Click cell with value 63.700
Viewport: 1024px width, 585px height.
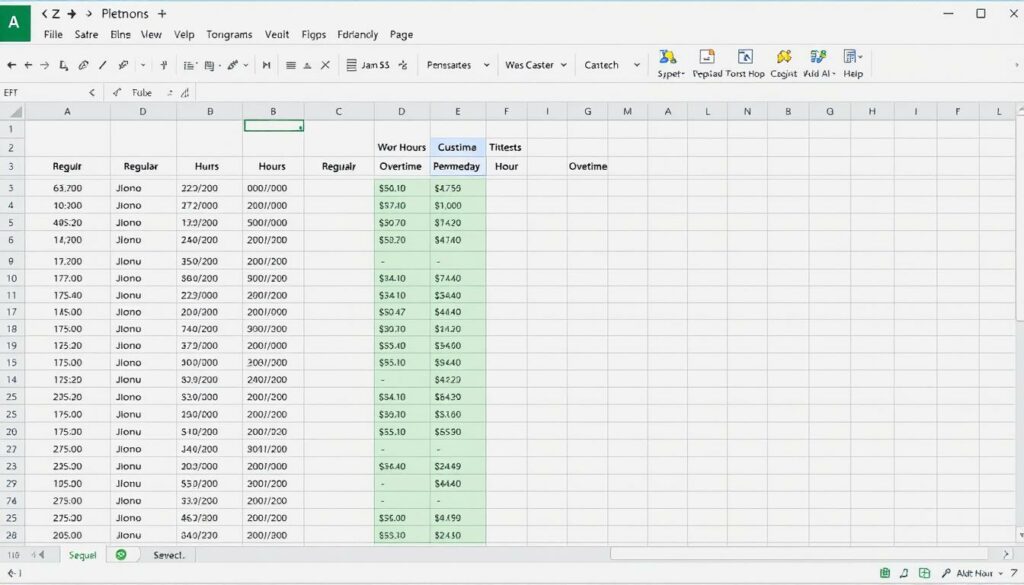67,188
